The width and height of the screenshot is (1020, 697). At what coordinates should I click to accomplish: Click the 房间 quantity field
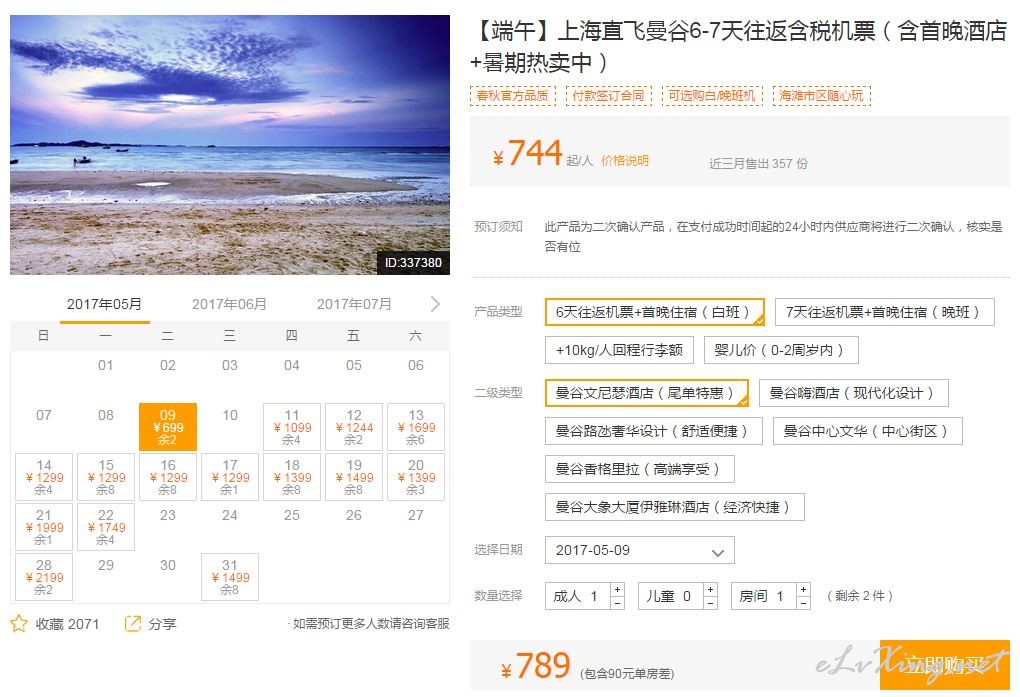[764, 596]
